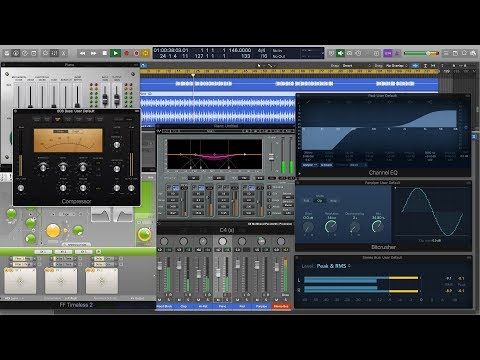Select the red Stereo Out channel label
The width and height of the screenshot is (480, 360).
(281, 306)
